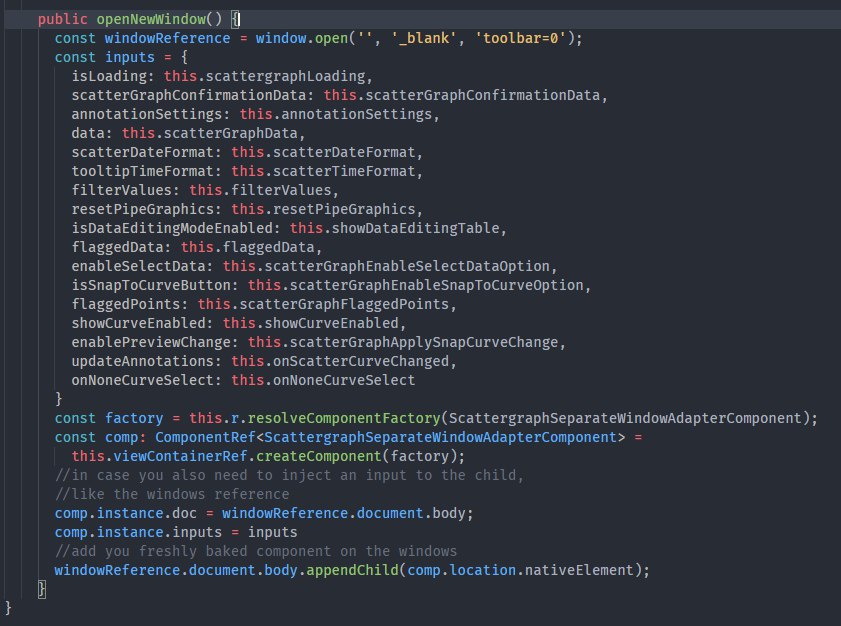Click the 'factory' constant name
The height and width of the screenshot is (626, 841).
pos(134,418)
